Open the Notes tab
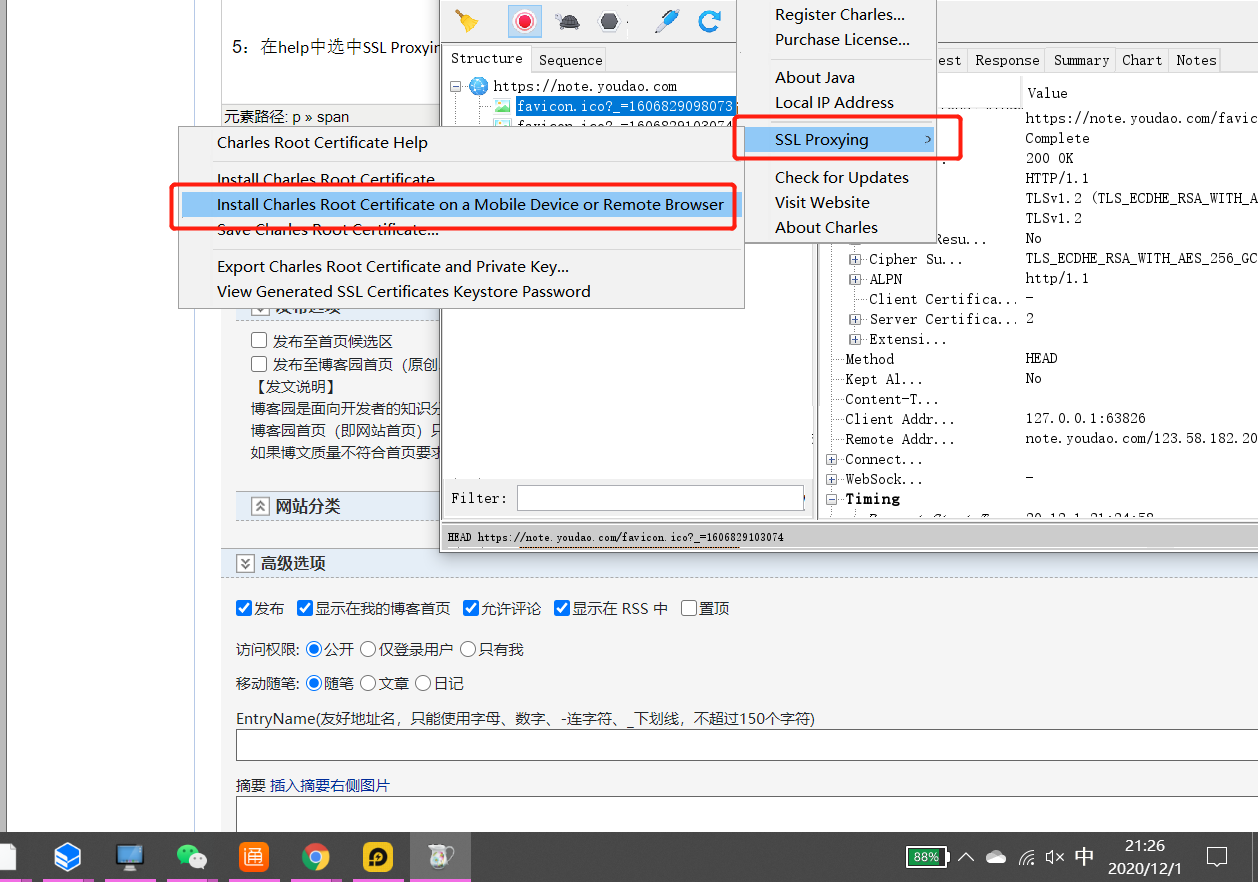The width and height of the screenshot is (1258, 882). point(1196,60)
